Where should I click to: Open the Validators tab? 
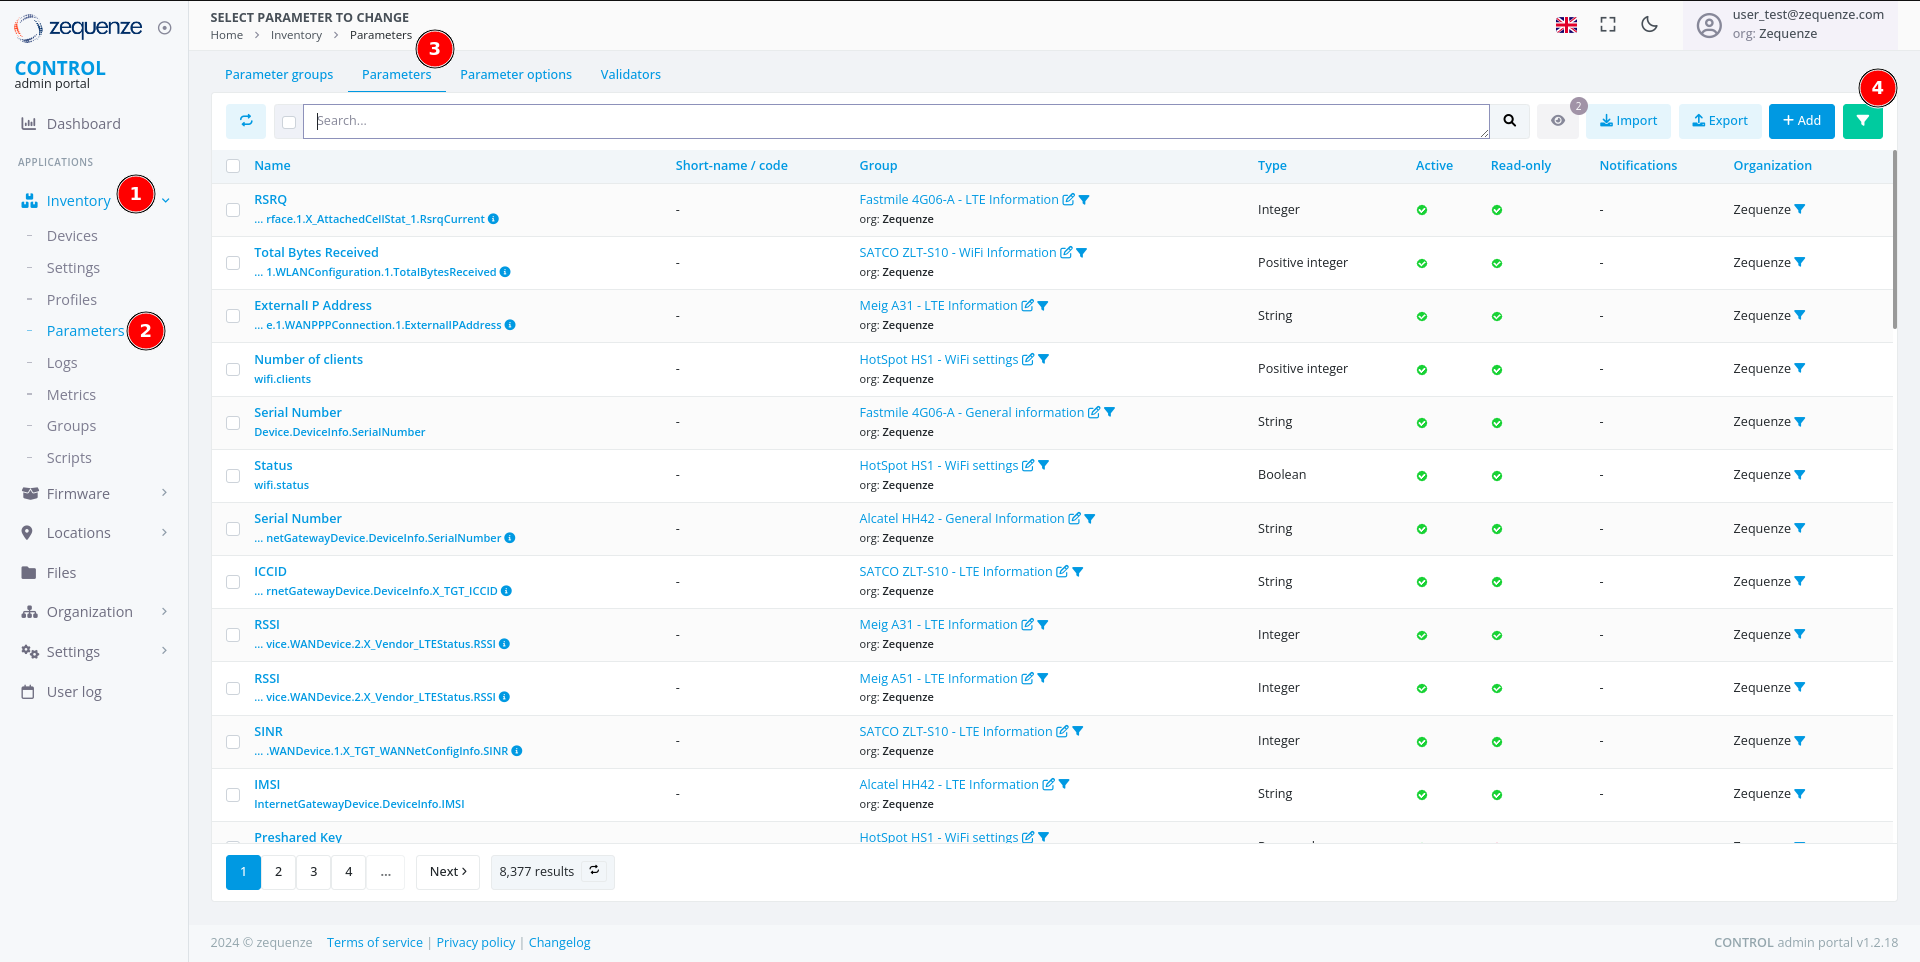tap(630, 75)
